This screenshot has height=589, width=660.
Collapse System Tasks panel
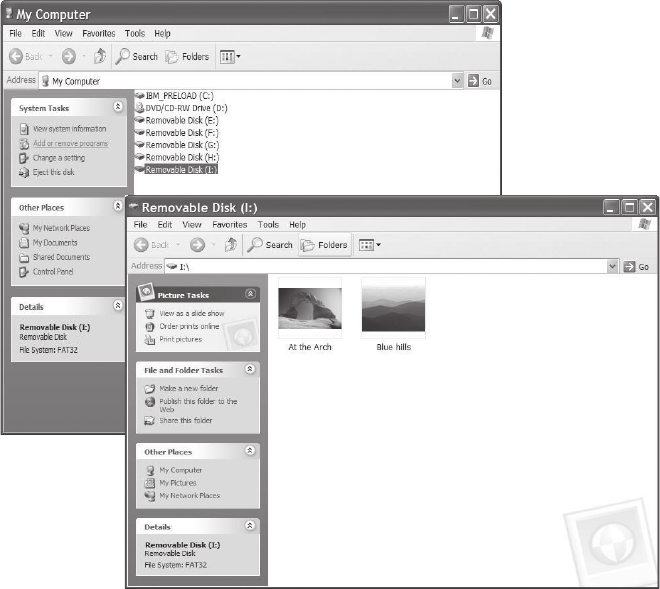pyautogui.click(x=118, y=107)
